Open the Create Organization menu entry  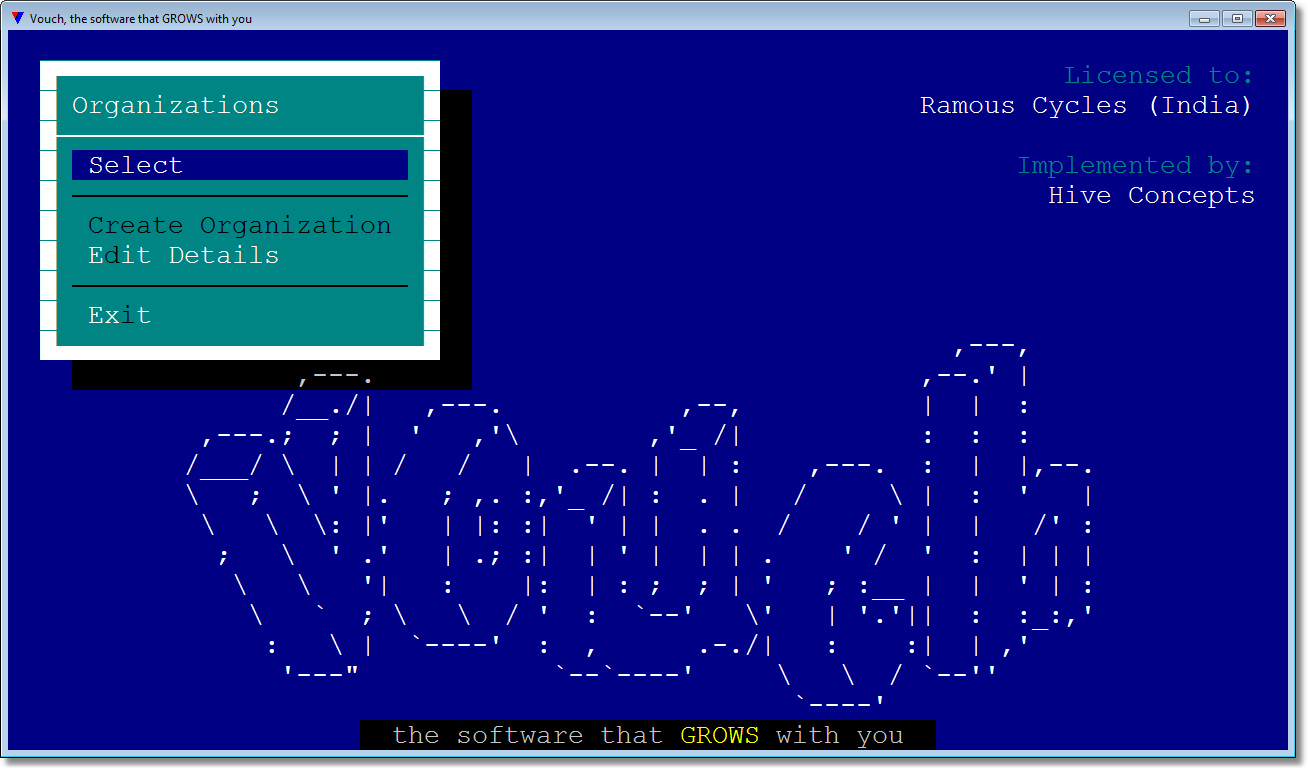[x=240, y=225]
